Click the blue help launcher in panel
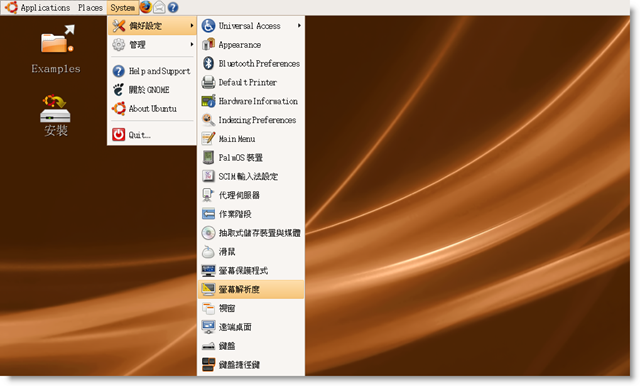Screen dimensions: 640x386 [x=173, y=7]
